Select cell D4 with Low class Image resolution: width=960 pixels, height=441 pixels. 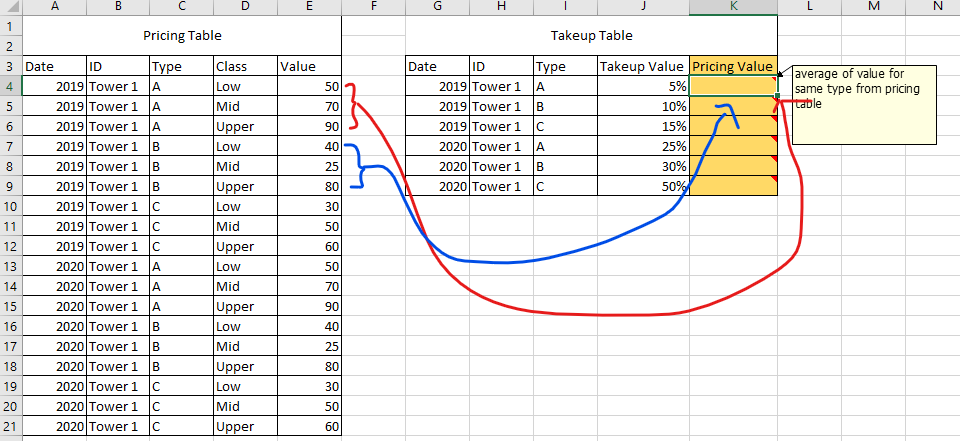246,86
